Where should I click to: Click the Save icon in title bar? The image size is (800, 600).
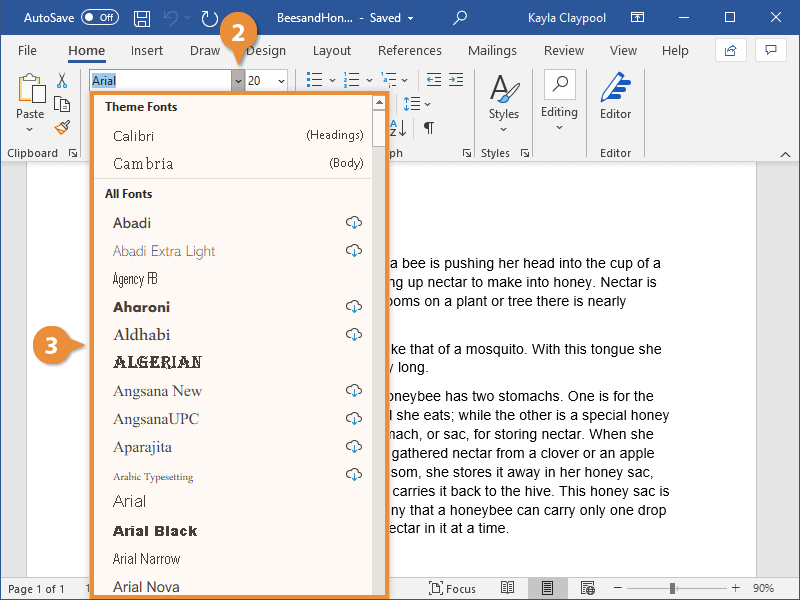click(142, 18)
